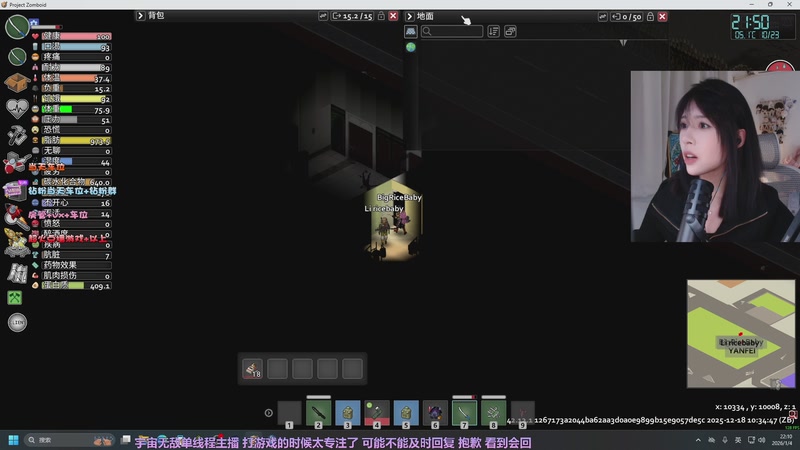The width and height of the screenshot is (800, 450).
Task: Click the ground container icon in 地面 panel
Action: click(411, 32)
